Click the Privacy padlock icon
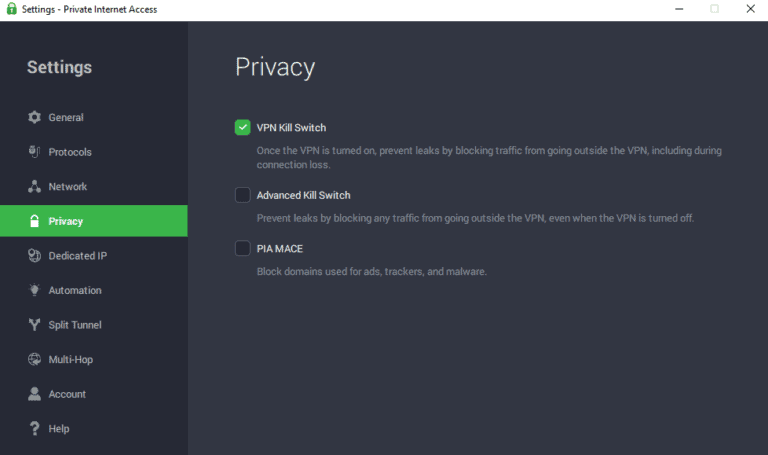The height and width of the screenshot is (455, 768). click(x=35, y=221)
